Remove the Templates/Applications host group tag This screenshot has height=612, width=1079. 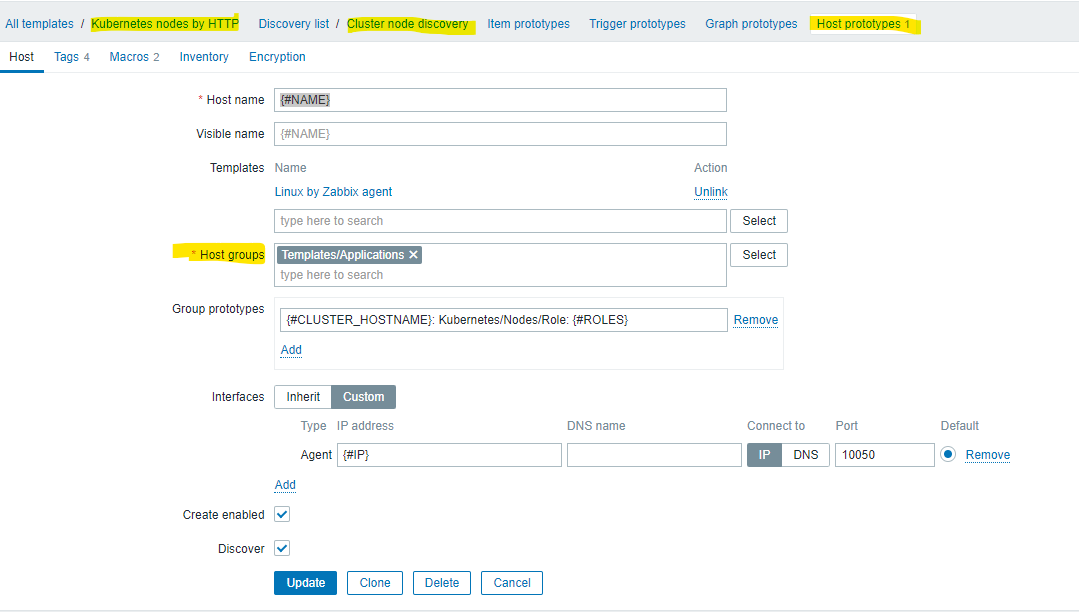[x=413, y=255]
